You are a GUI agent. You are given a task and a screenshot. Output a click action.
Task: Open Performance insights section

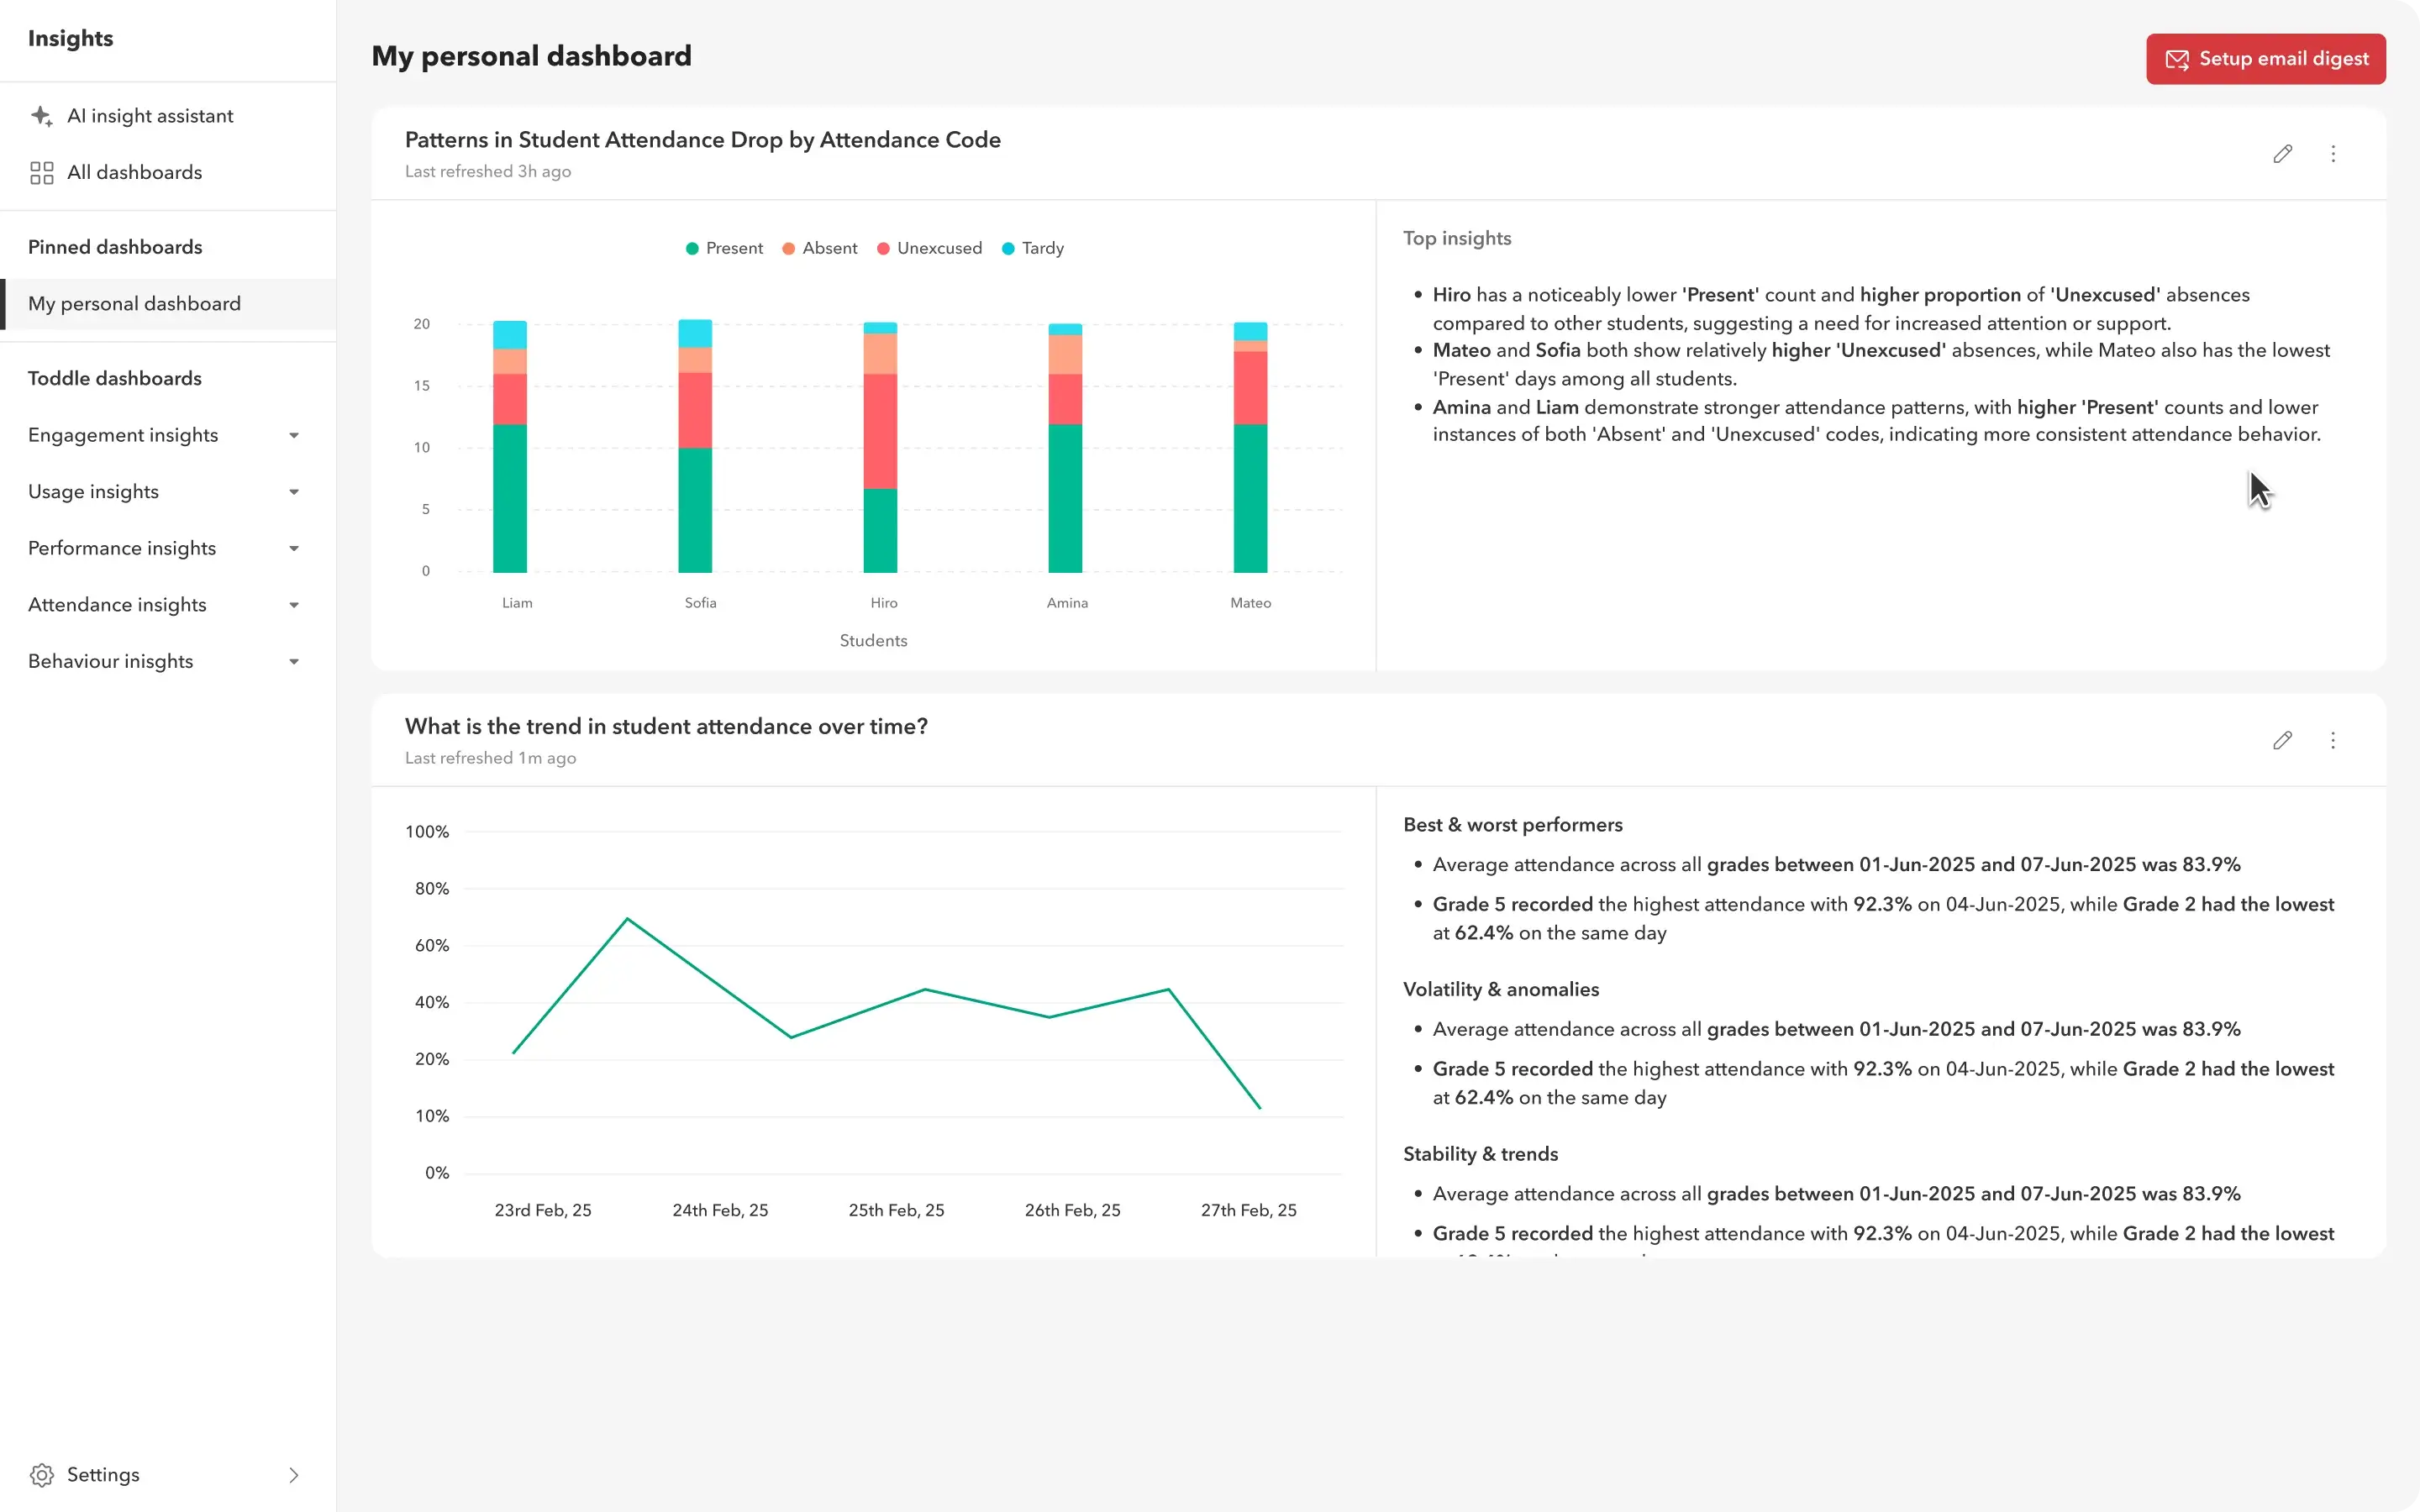(x=168, y=548)
